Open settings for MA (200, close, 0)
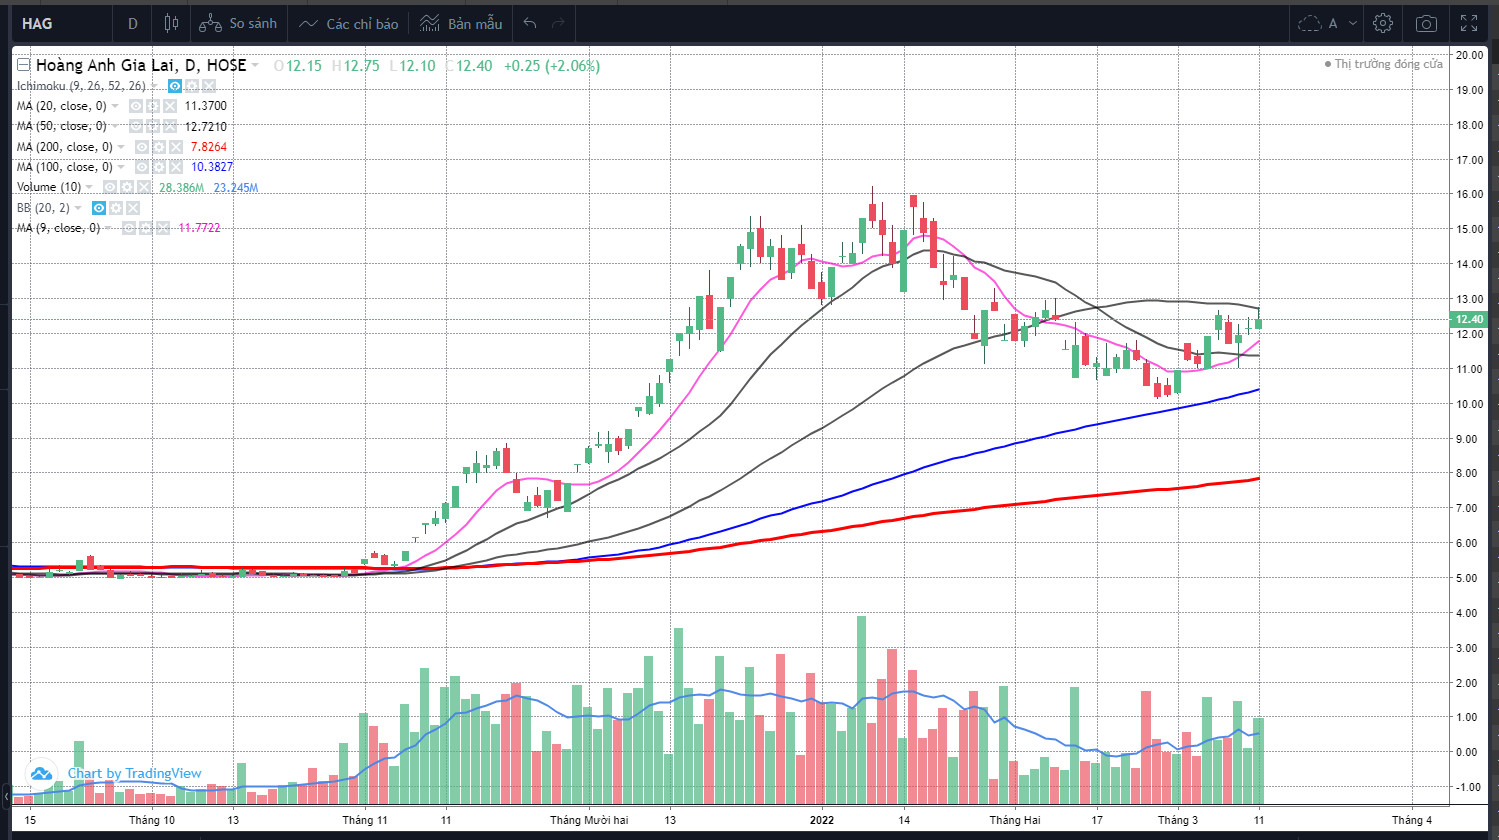The height and width of the screenshot is (840, 1499). [x=159, y=147]
